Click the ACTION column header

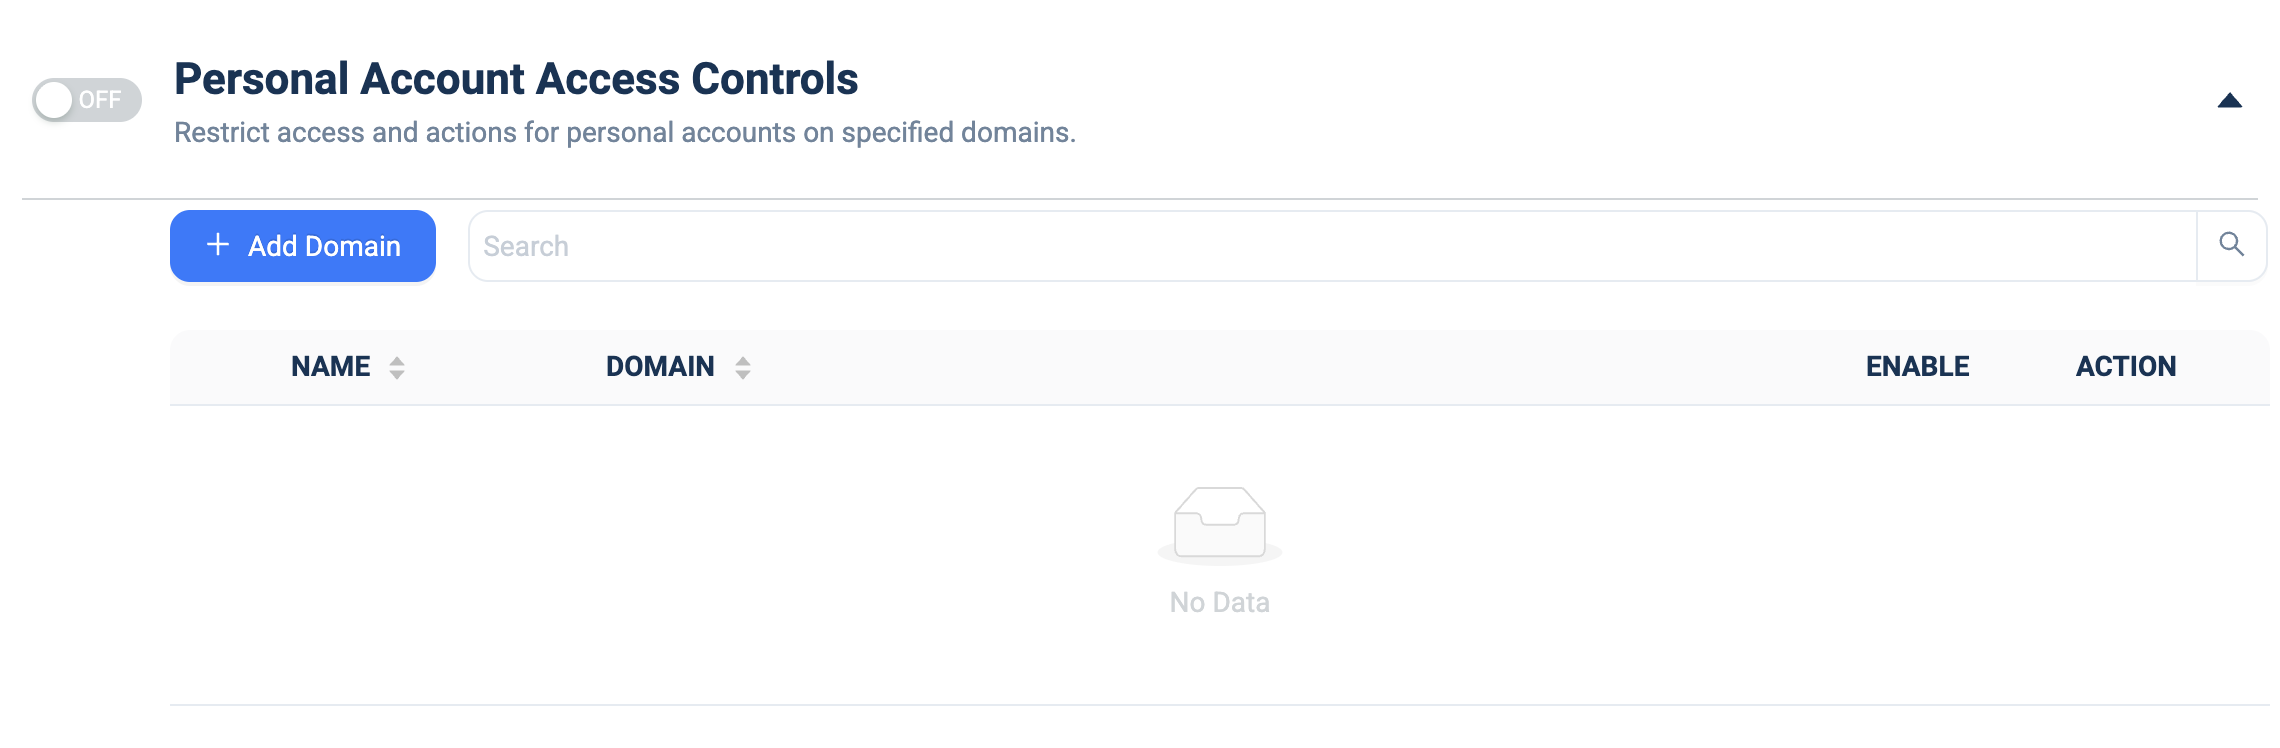tap(2126, 367)
